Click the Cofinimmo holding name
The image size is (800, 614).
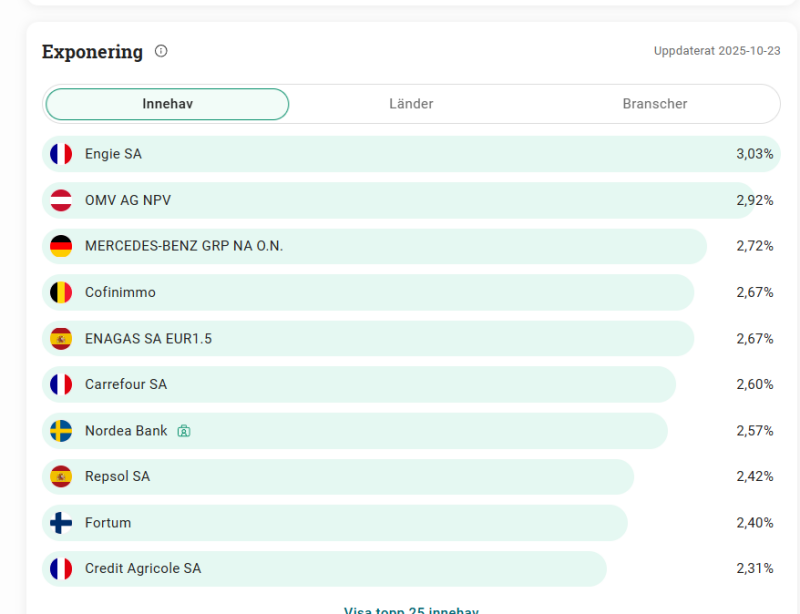pyautogui.click(x=120, y=292)
